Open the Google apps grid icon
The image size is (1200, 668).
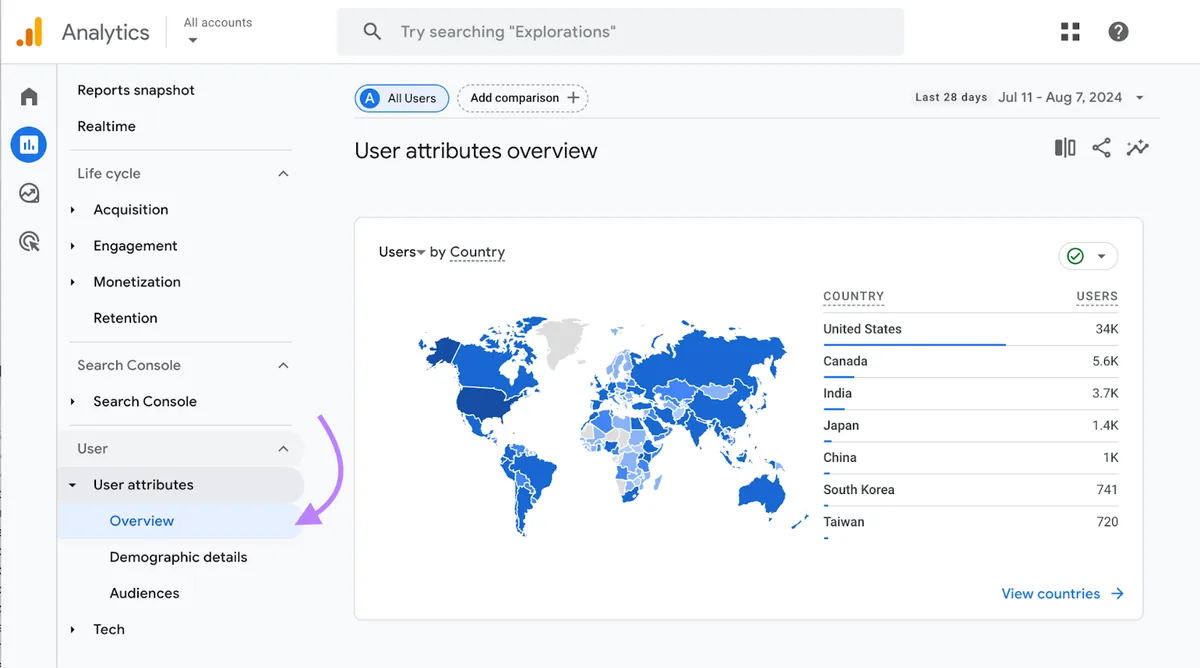click(1070, 32)
